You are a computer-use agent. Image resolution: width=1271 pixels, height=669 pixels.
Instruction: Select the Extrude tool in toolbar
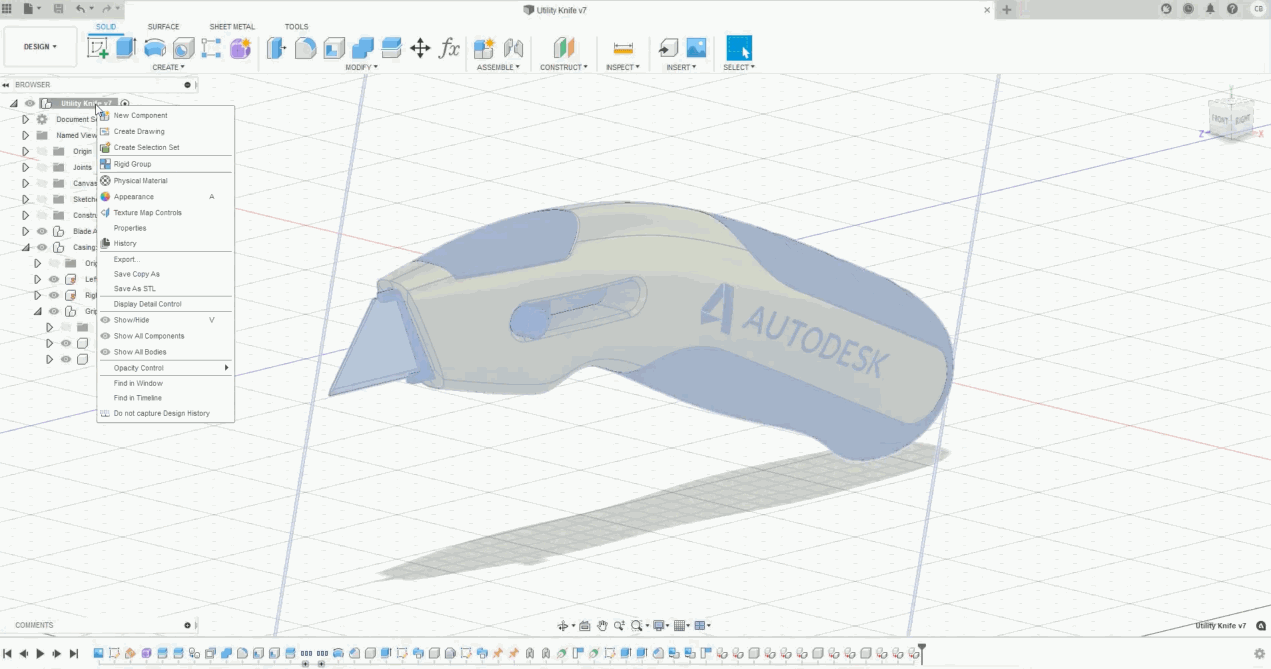(x=126, y=48)
